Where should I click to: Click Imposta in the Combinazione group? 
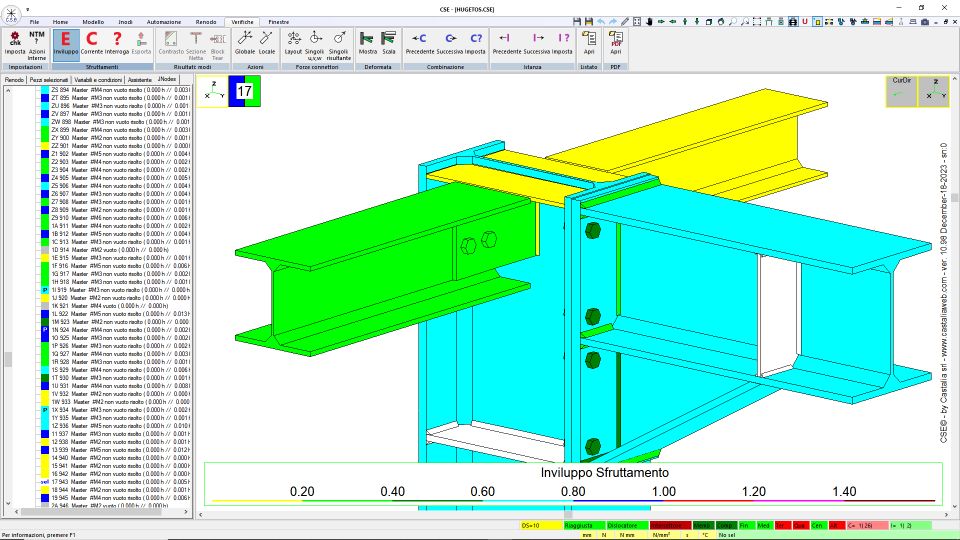(x=476, y=44)
